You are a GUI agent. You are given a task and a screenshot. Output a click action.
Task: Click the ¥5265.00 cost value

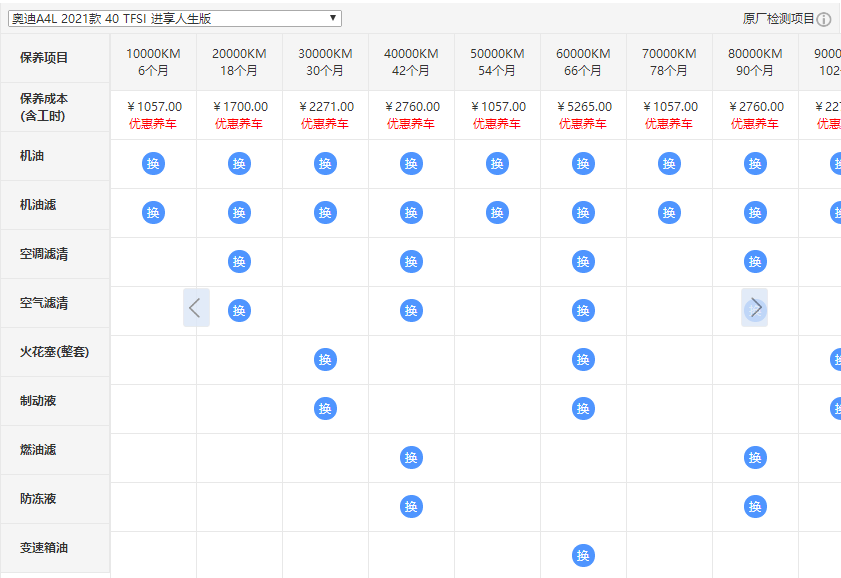[584, 107]
